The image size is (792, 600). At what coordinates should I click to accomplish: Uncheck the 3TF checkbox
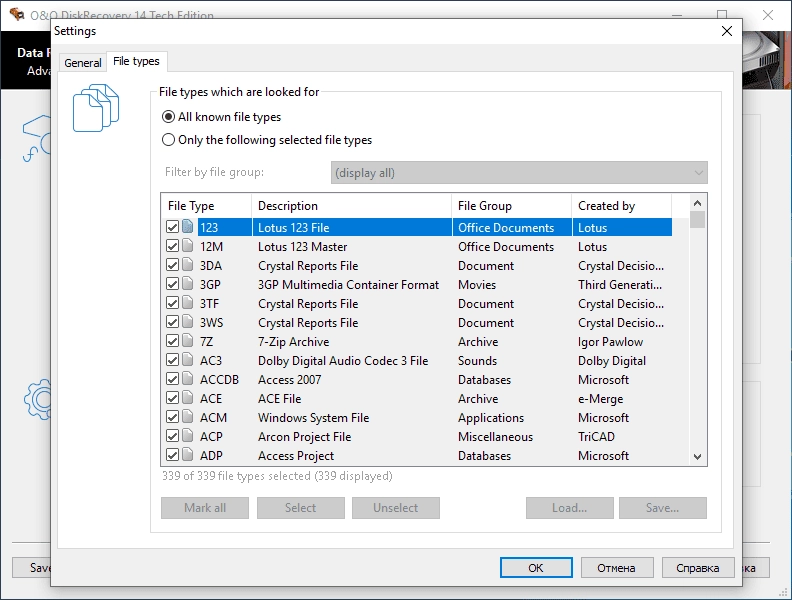[172, 303]
